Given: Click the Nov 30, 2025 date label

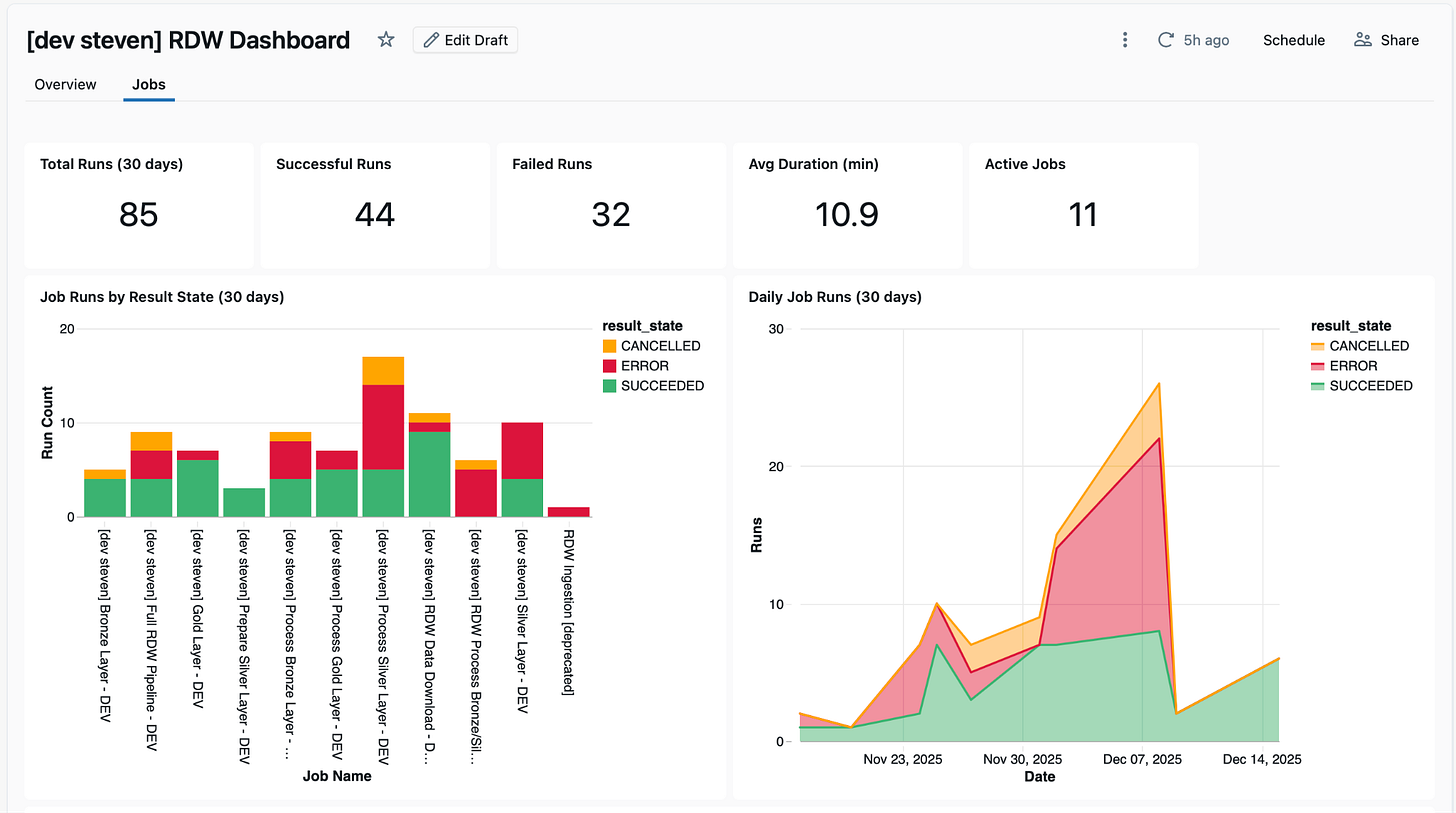Looking at the screenshot, I should click(1022, 760).
